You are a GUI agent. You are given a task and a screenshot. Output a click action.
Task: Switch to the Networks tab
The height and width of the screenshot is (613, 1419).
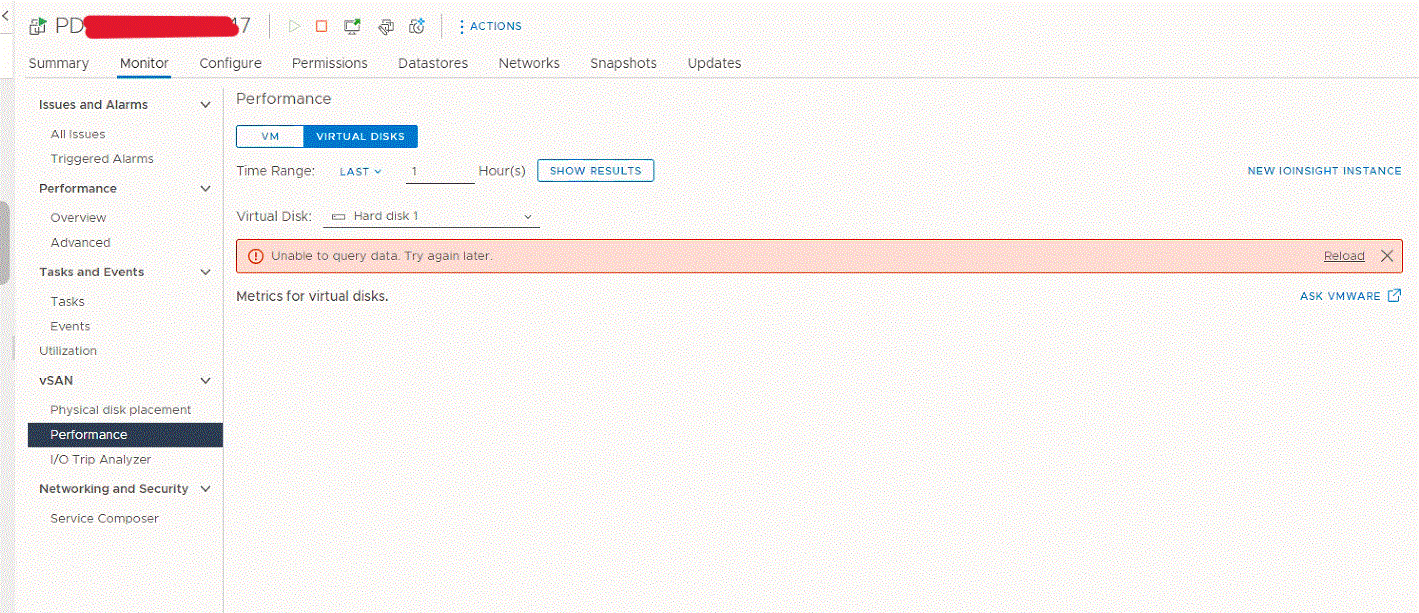[x=529, y=63]
